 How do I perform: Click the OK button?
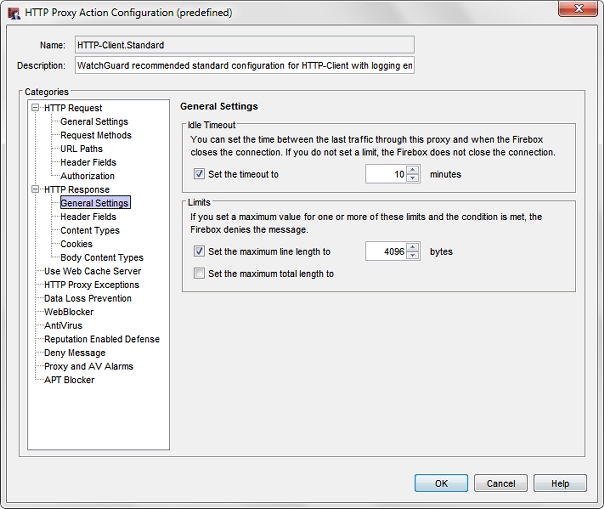(x=441, y=483)
